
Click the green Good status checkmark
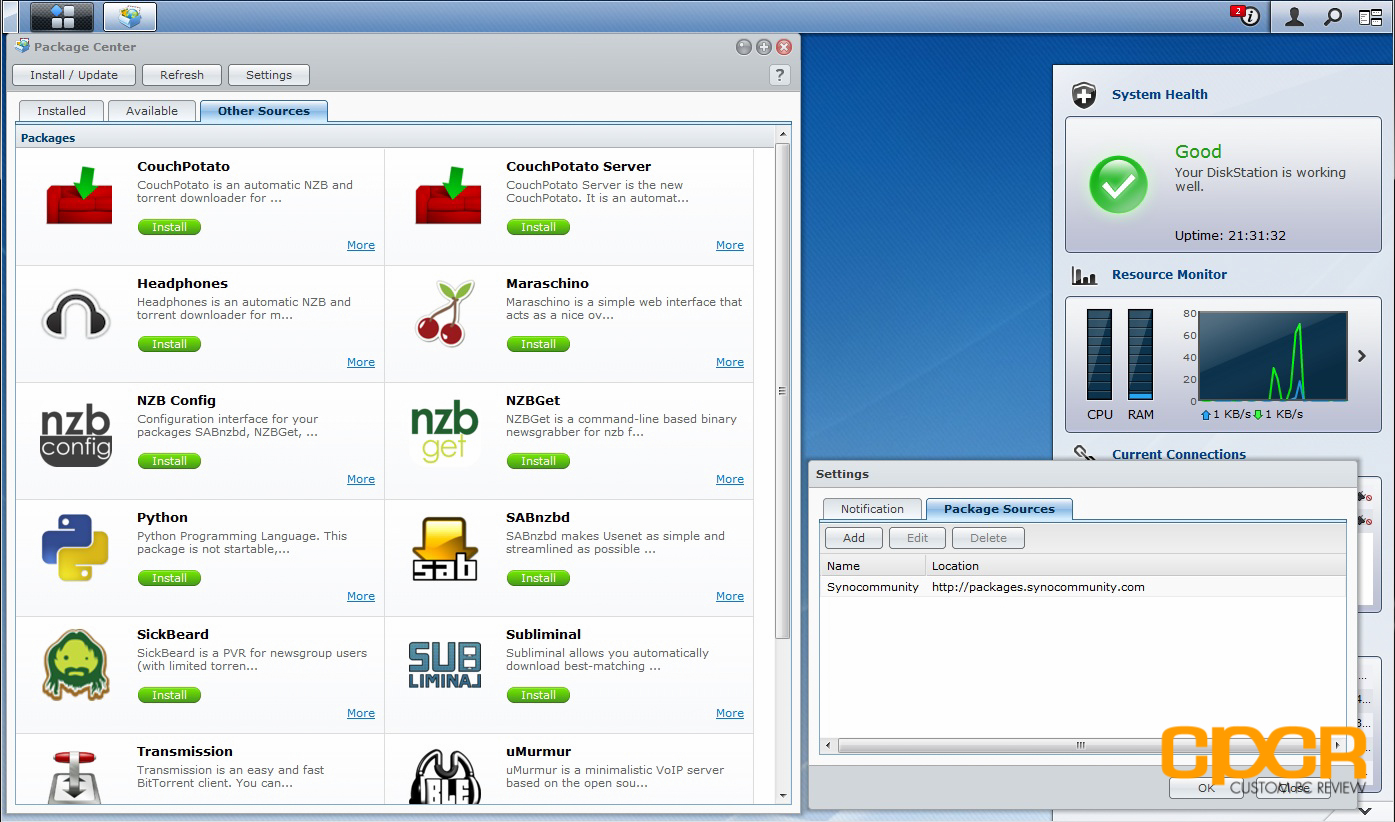click(x=1118, y=185)
